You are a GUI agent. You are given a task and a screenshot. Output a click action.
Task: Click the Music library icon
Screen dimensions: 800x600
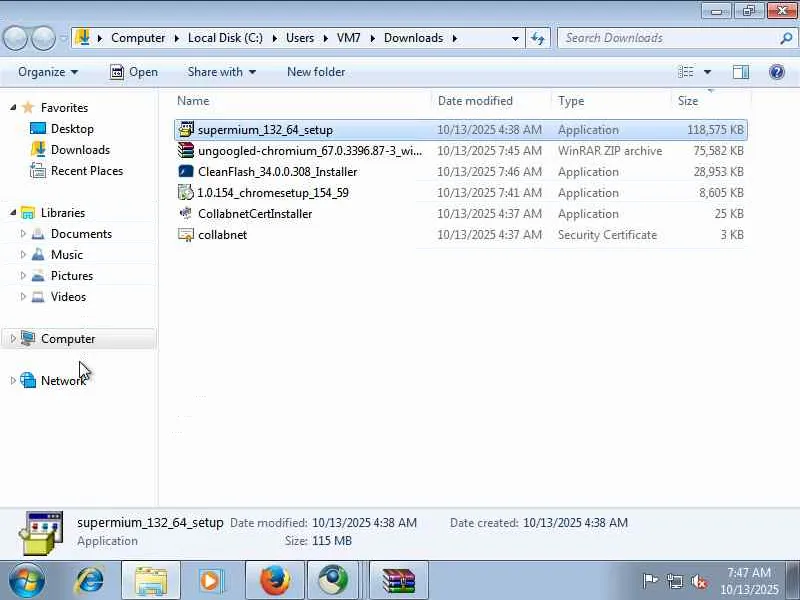(x=38, y=255)
